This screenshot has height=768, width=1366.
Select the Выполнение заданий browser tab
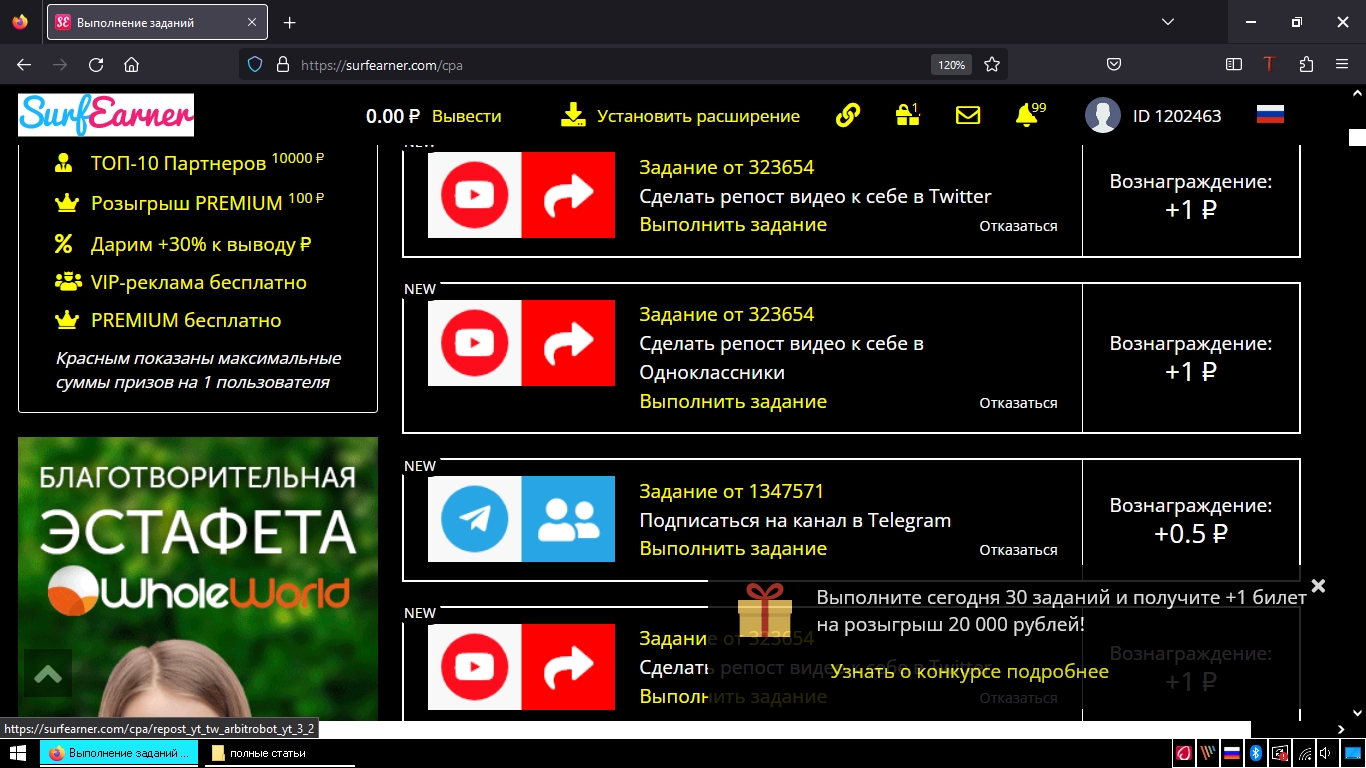click(157, 22)
